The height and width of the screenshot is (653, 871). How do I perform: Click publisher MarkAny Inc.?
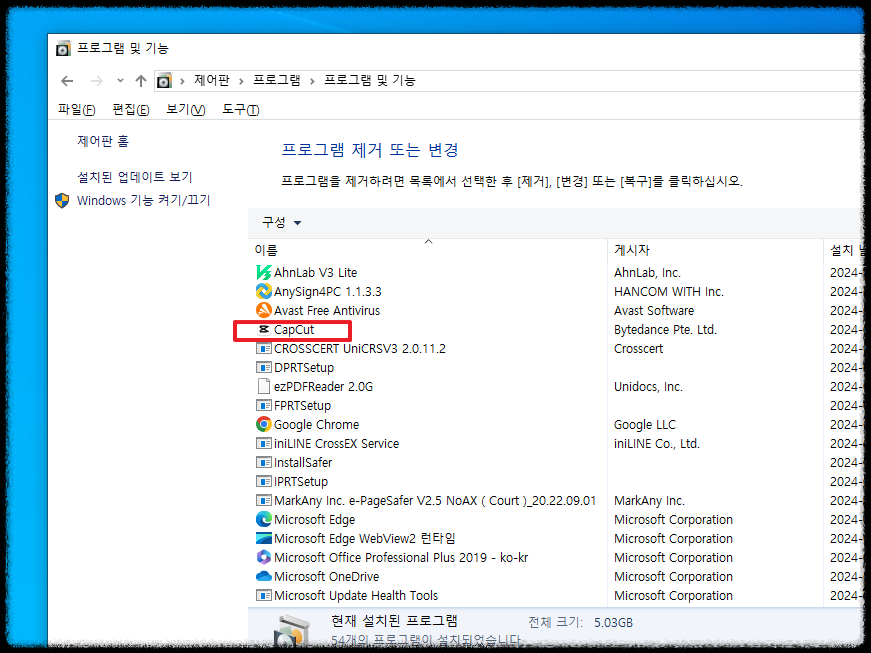[649, 500]
